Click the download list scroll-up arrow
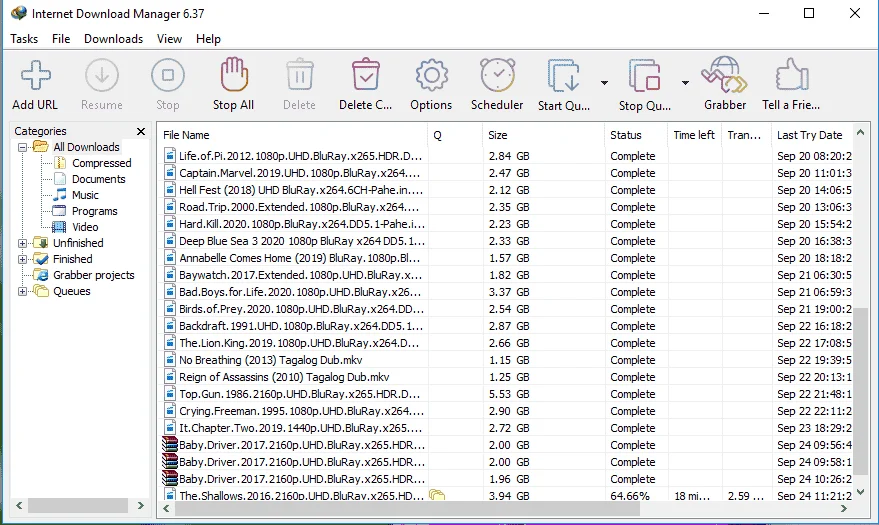 (861, 133)
